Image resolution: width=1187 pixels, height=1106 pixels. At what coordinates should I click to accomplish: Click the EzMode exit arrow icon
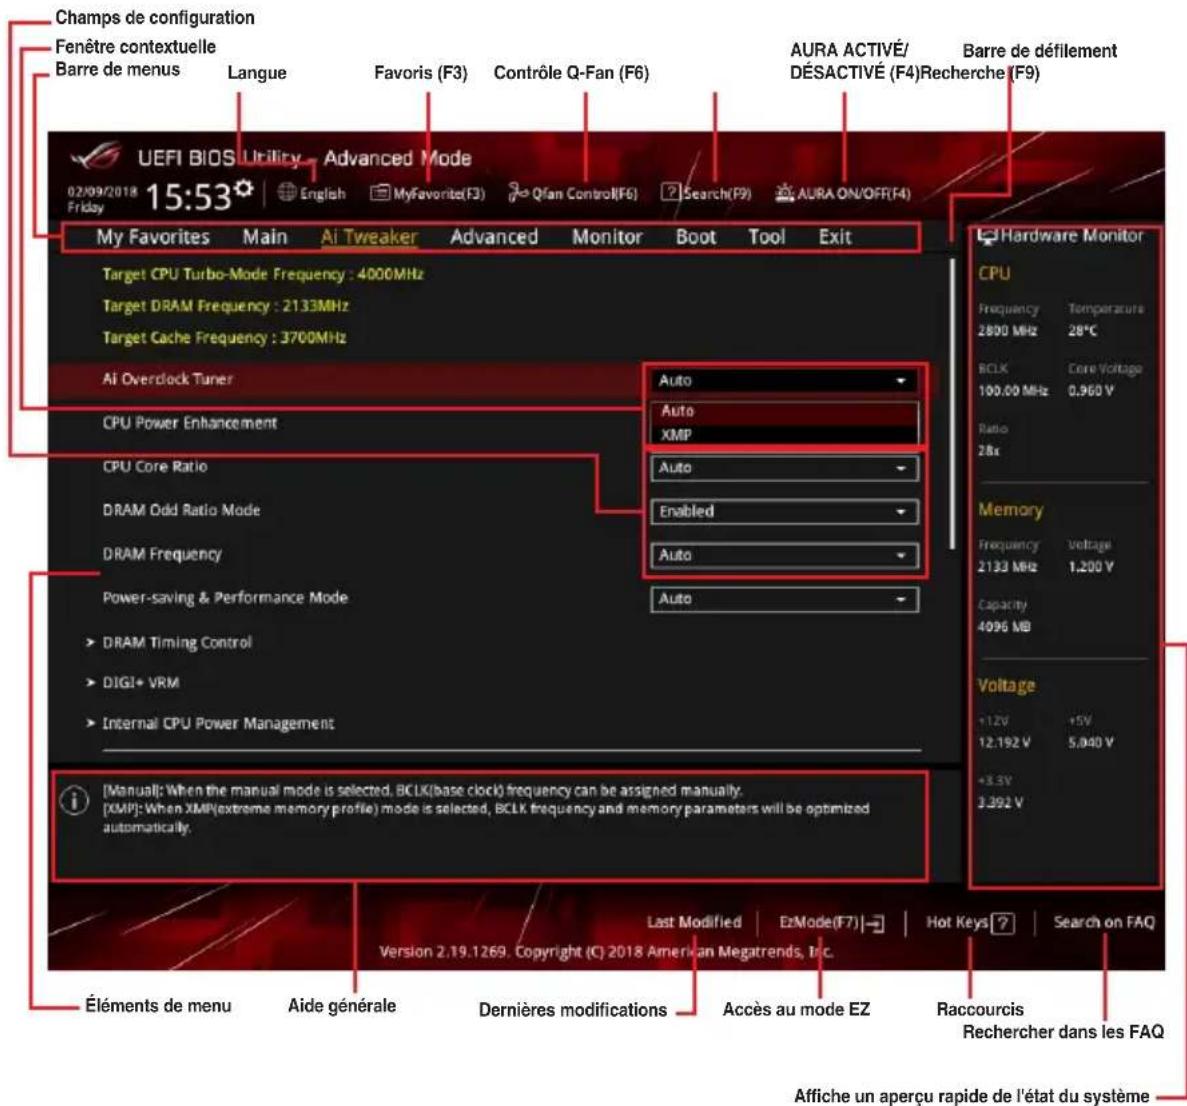(x=874, y=924)
